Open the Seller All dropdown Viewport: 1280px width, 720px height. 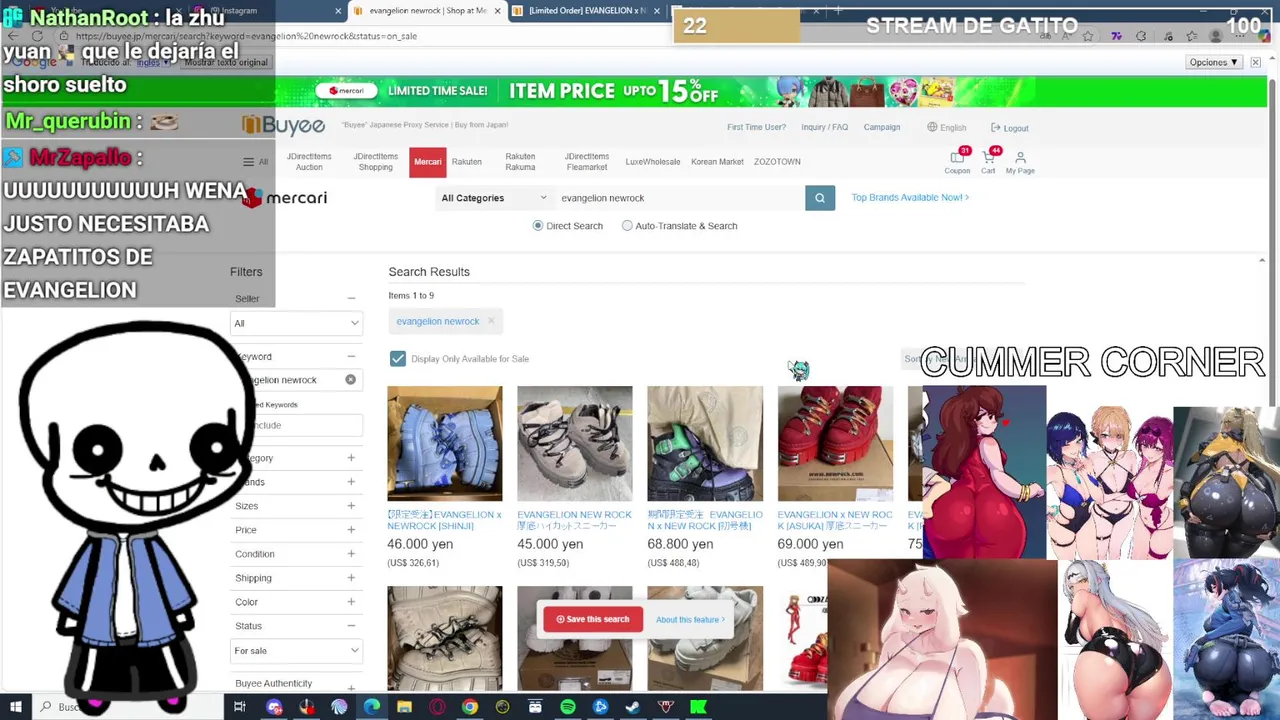pos(296,323)
